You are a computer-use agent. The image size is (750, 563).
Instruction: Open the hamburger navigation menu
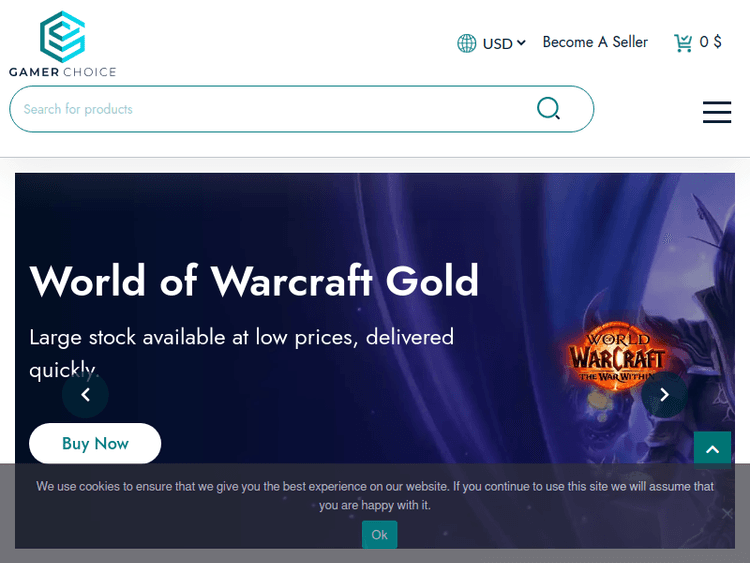717,112
